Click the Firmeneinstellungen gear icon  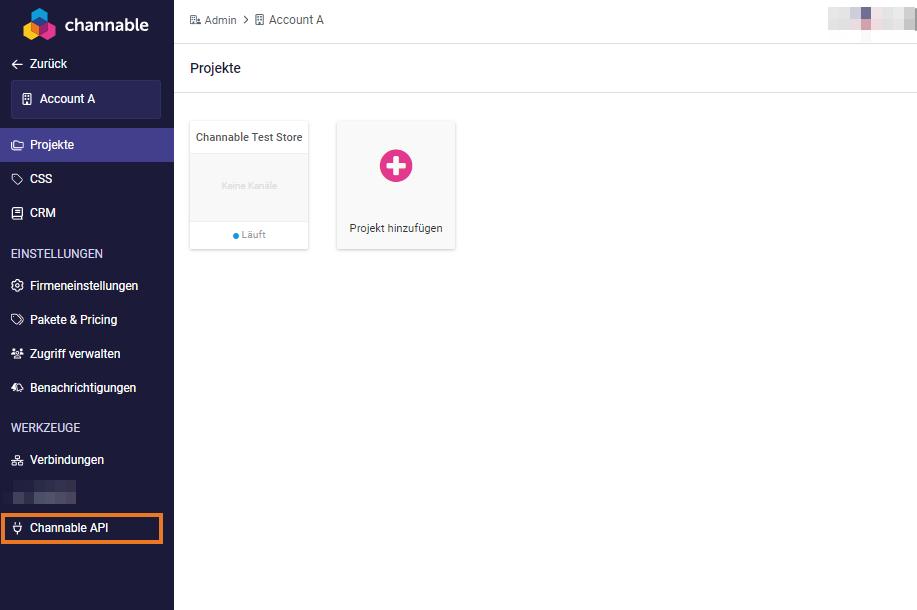pyautogui.click(x=17, y=286)
